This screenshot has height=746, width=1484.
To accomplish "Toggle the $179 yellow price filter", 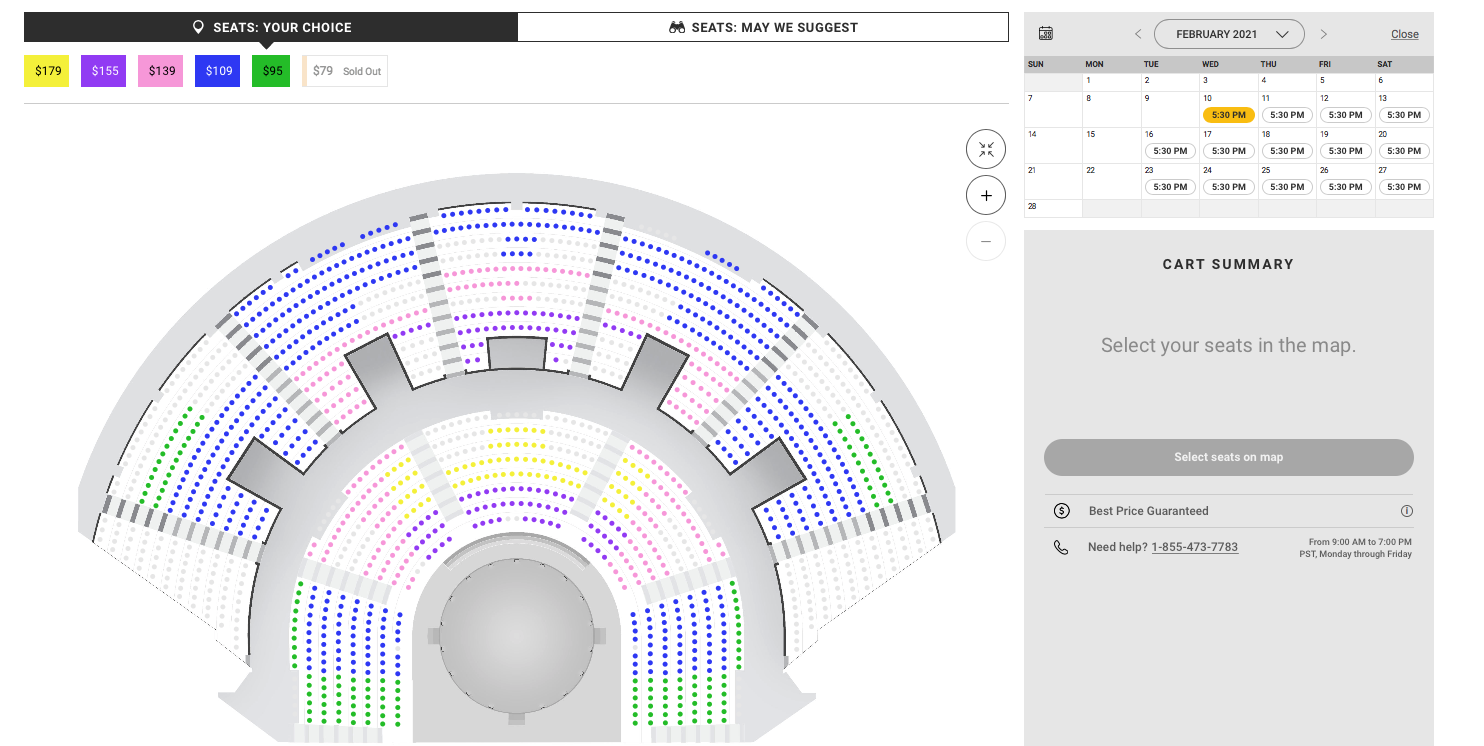I will (x=47, y=71).
